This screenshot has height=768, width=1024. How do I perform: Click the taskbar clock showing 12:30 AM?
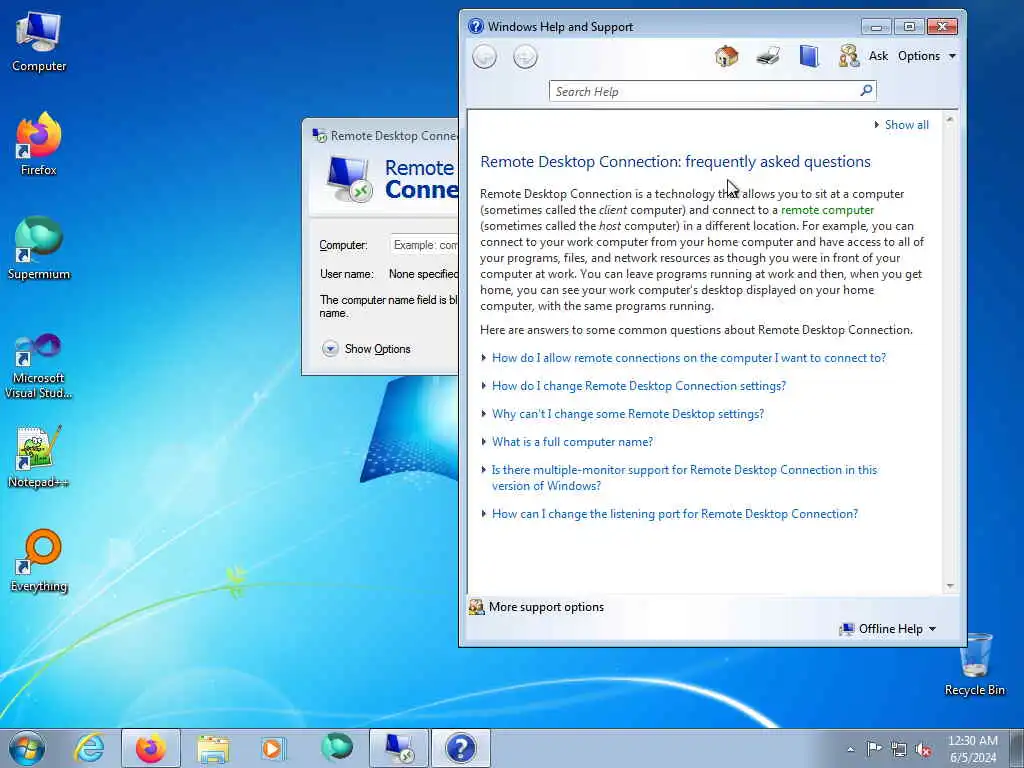pos(973,748)
